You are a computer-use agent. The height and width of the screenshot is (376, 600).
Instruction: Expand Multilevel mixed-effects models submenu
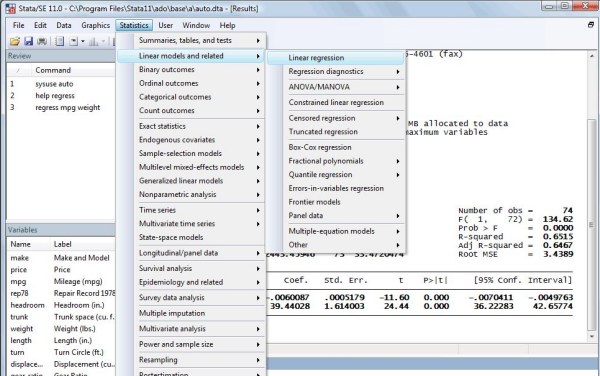(191, 167)
